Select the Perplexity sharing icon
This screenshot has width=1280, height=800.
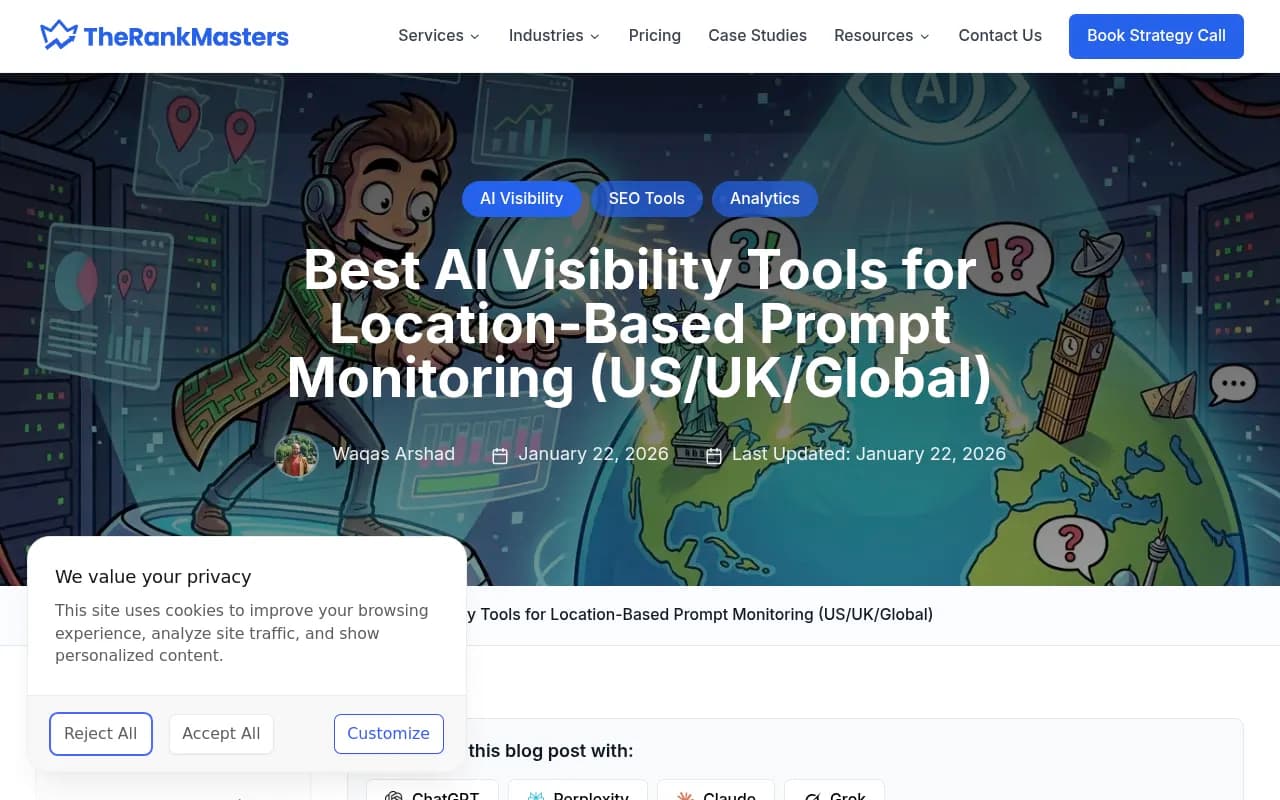pyautogui.click(x=536, y=795)
